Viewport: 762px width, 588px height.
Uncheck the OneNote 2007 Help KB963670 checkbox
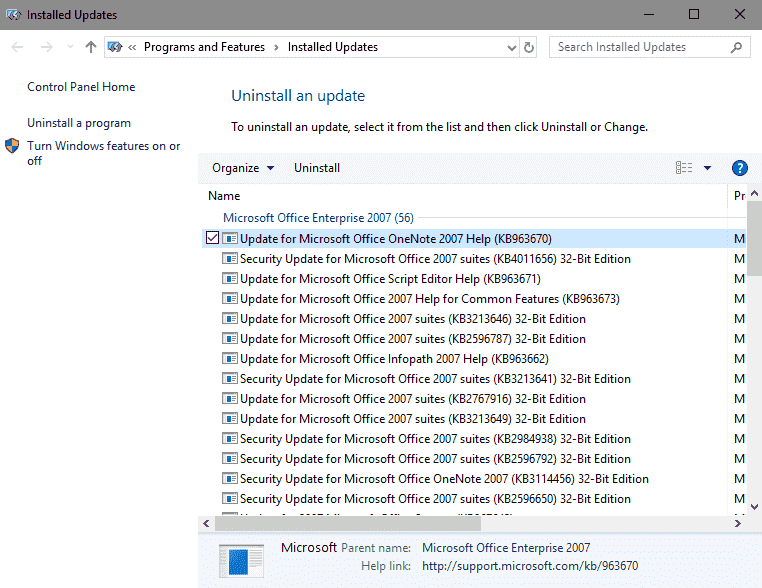(212, 238)
